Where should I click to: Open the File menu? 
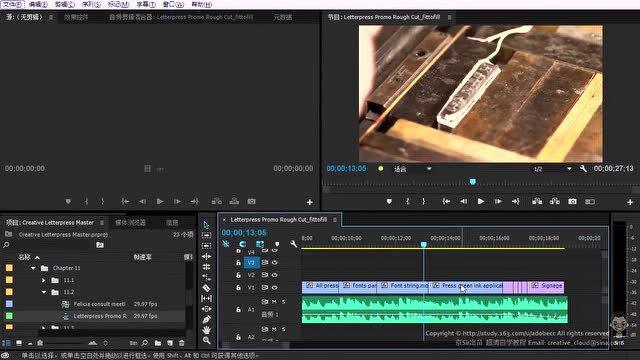[12, 4]
